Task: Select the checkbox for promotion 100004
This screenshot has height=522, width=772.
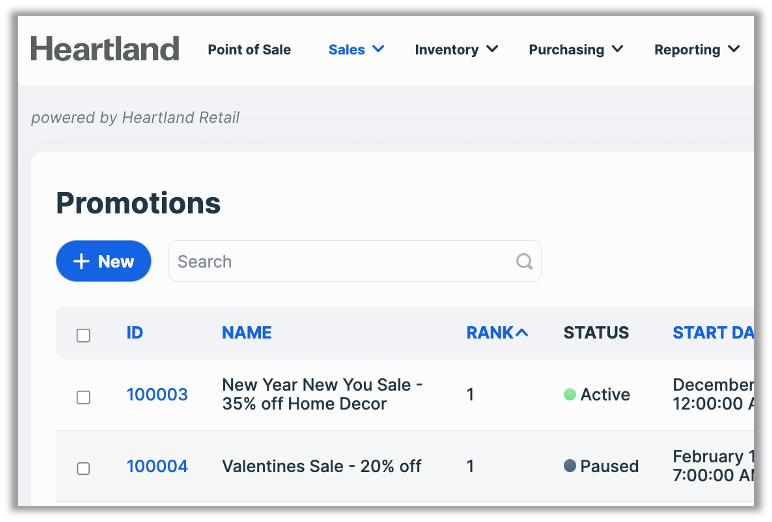Action: tap(84, 468)
